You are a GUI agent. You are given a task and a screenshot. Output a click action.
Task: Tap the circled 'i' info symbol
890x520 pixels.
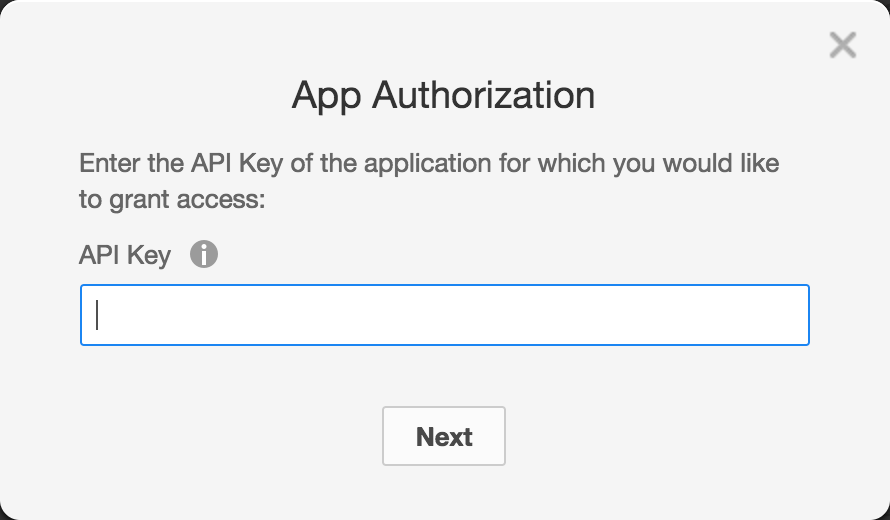(x=204, y=254)
